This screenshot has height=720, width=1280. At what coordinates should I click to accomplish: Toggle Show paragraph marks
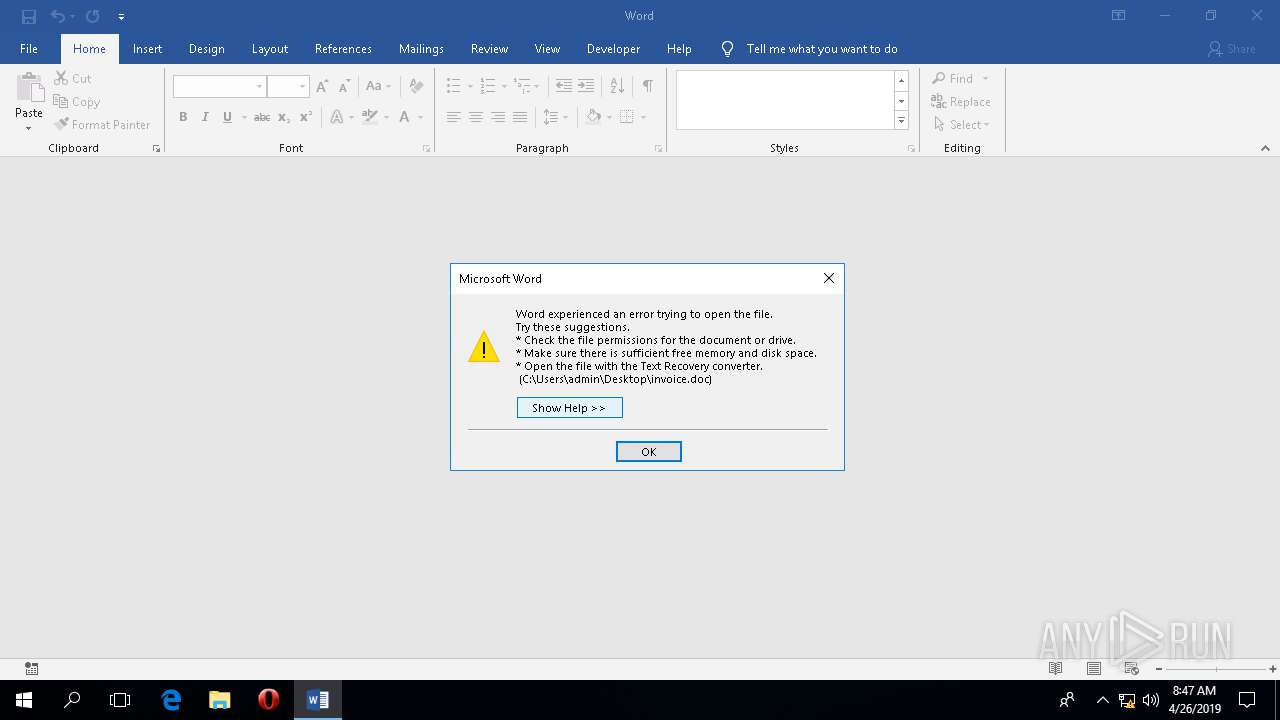[648, 86]
